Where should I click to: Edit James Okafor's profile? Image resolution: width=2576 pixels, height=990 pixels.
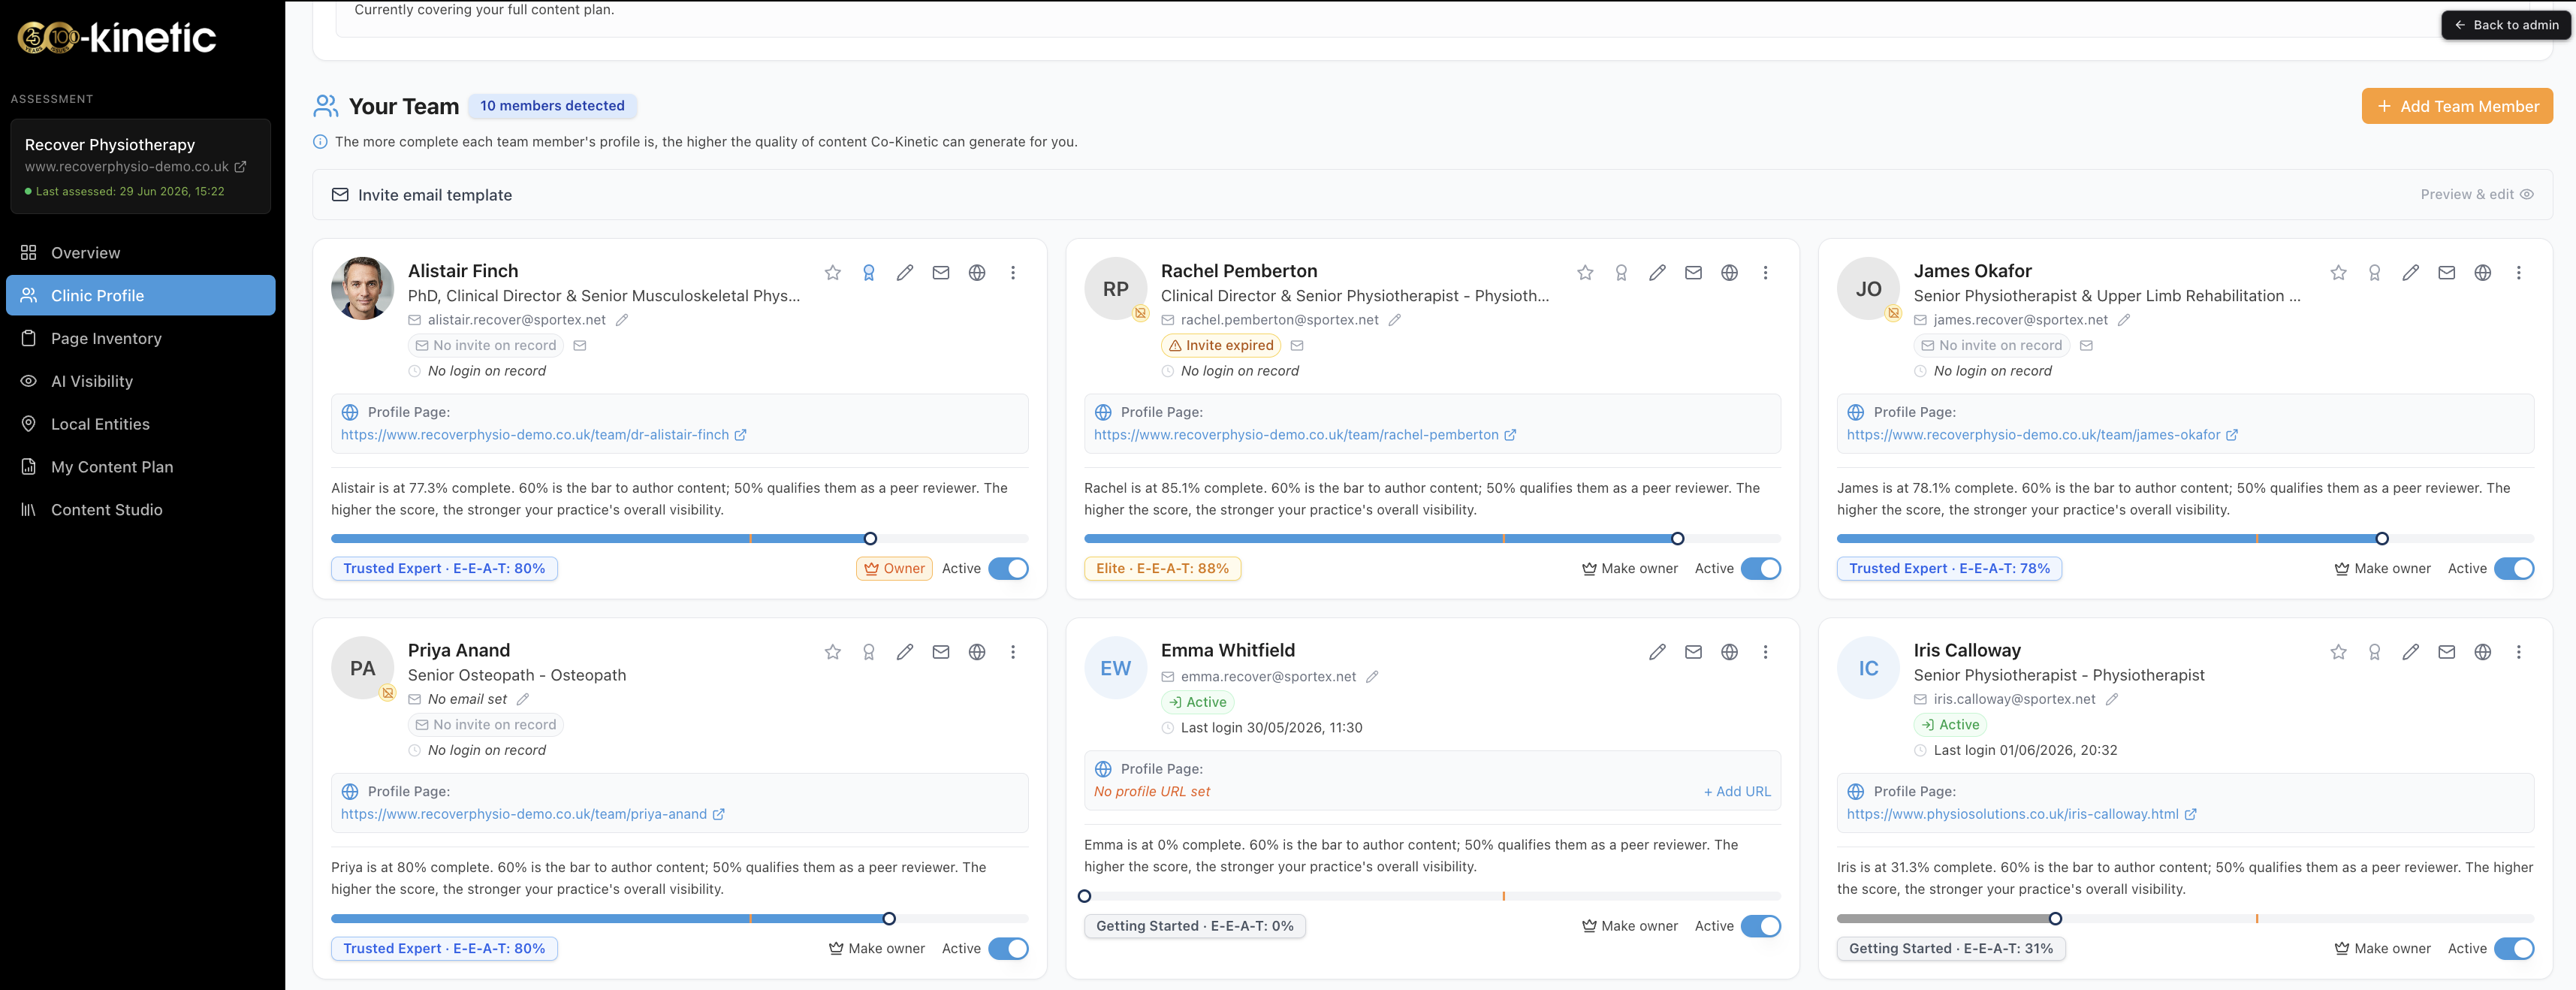coord(2410,273)
